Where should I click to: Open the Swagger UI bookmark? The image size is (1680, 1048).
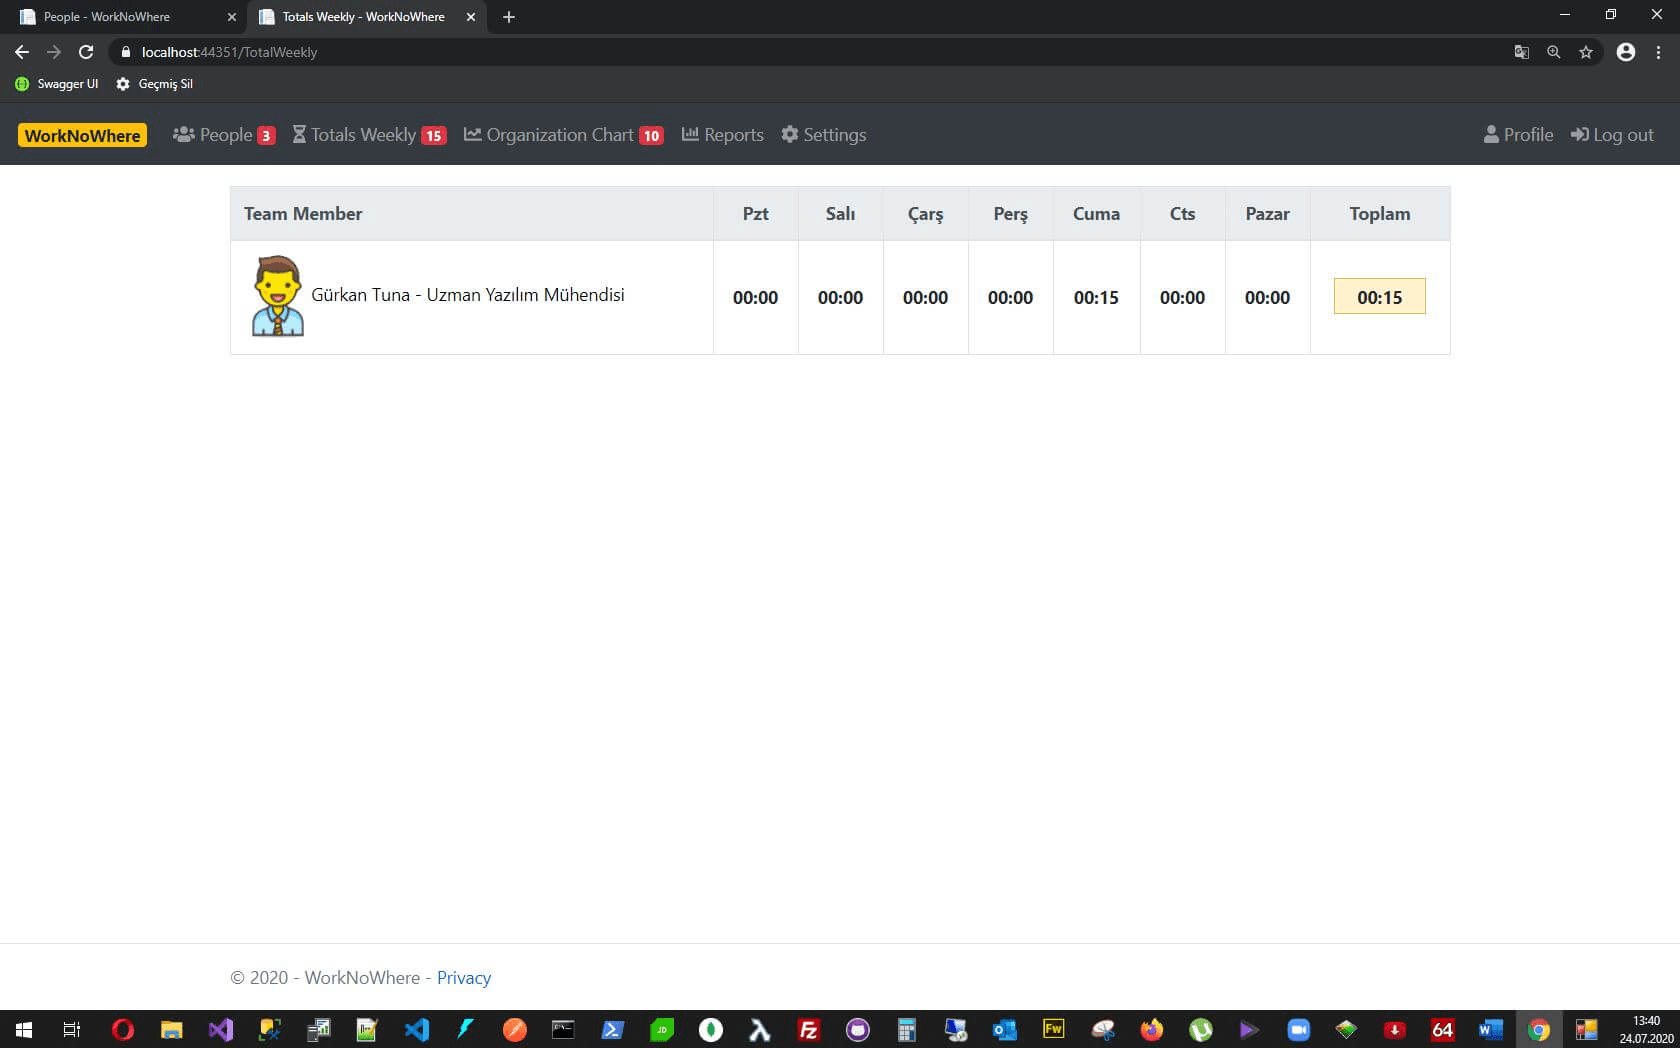(x=57, y=84)
